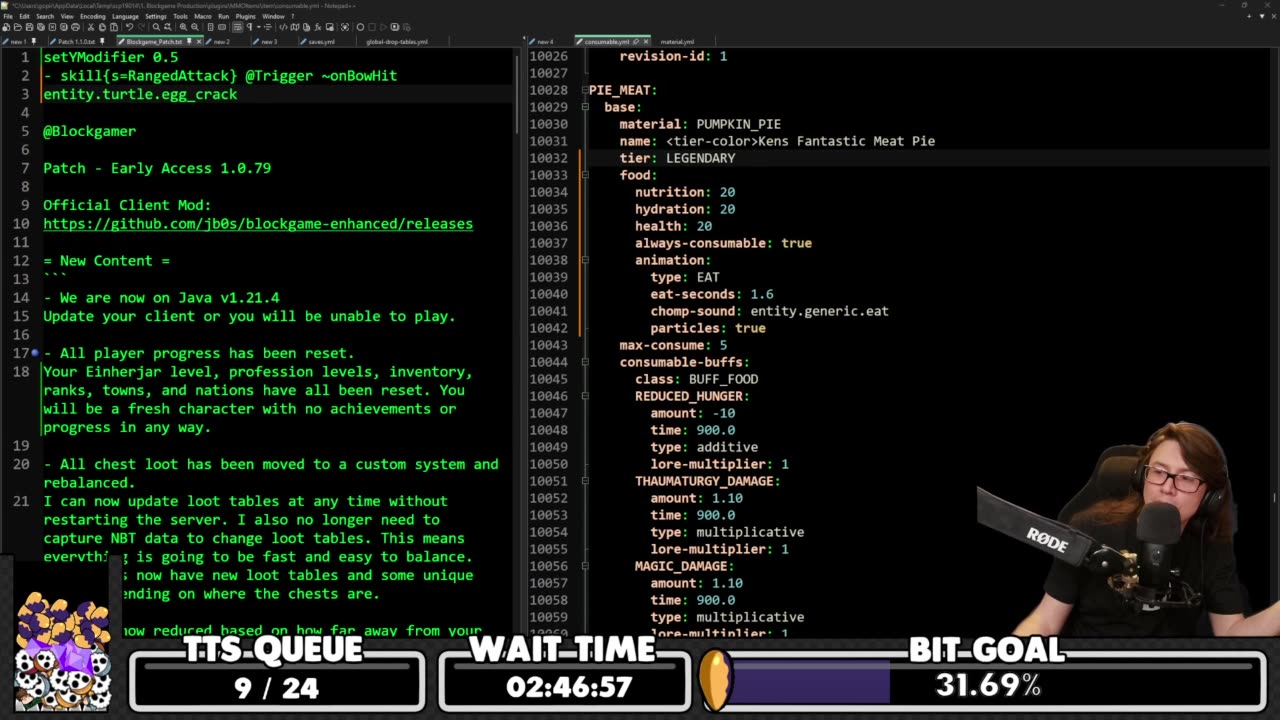Click the Save All toolbar icon
The width and height of the screenshot is (1280, 720).
coord(40,27)
